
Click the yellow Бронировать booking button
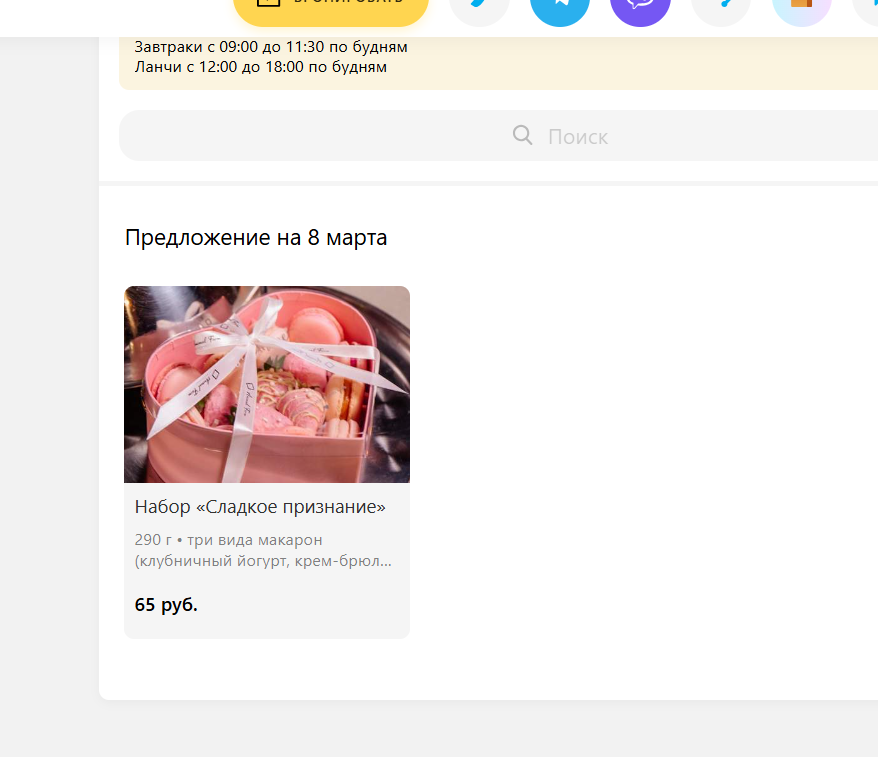tap(331, 7)
